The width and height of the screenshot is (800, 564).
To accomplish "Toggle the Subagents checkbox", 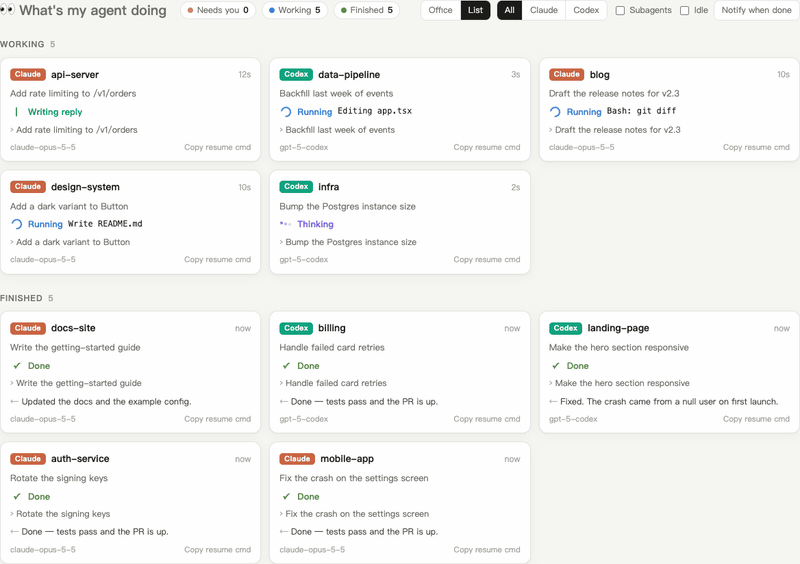I will [x=620, y=10].
